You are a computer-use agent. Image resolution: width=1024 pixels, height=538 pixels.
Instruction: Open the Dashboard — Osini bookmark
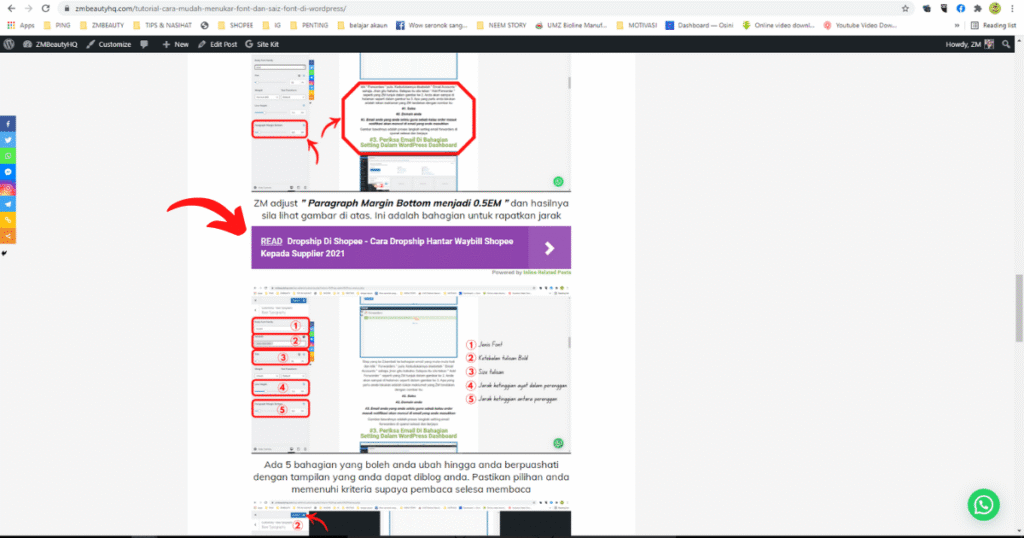tap(699, 25)
